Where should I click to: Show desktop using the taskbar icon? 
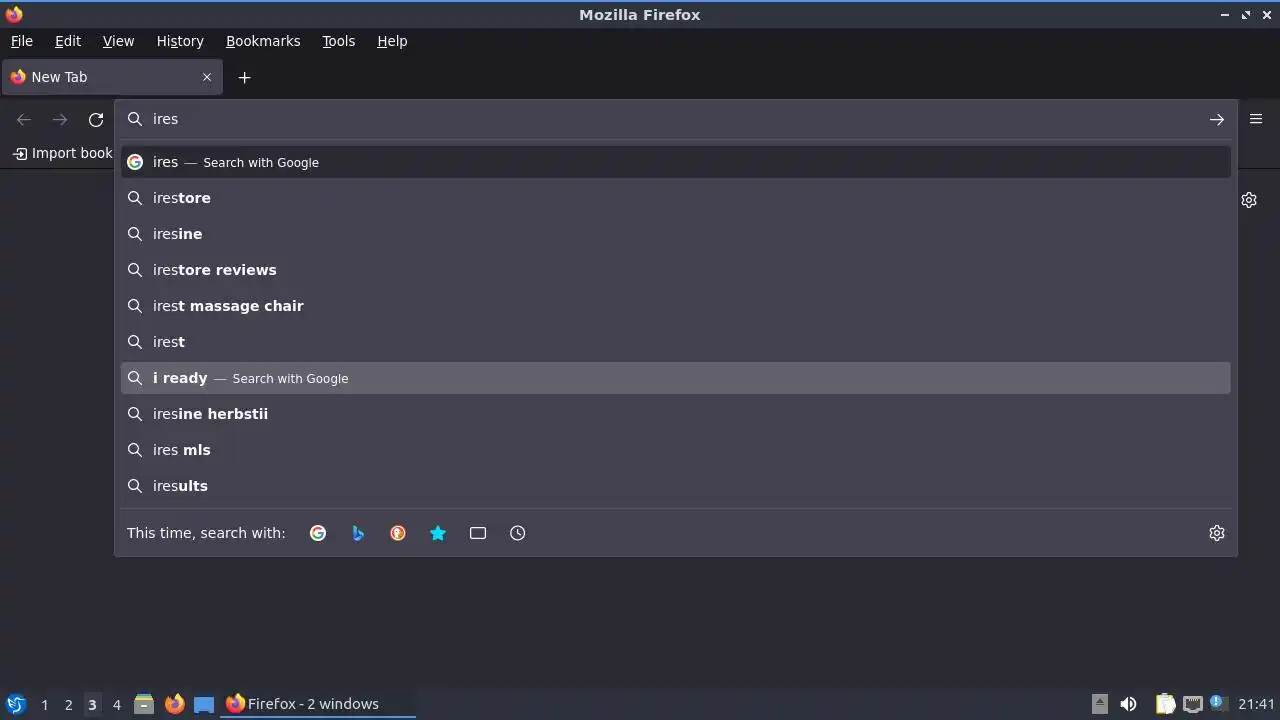click(x=204, y=704)
